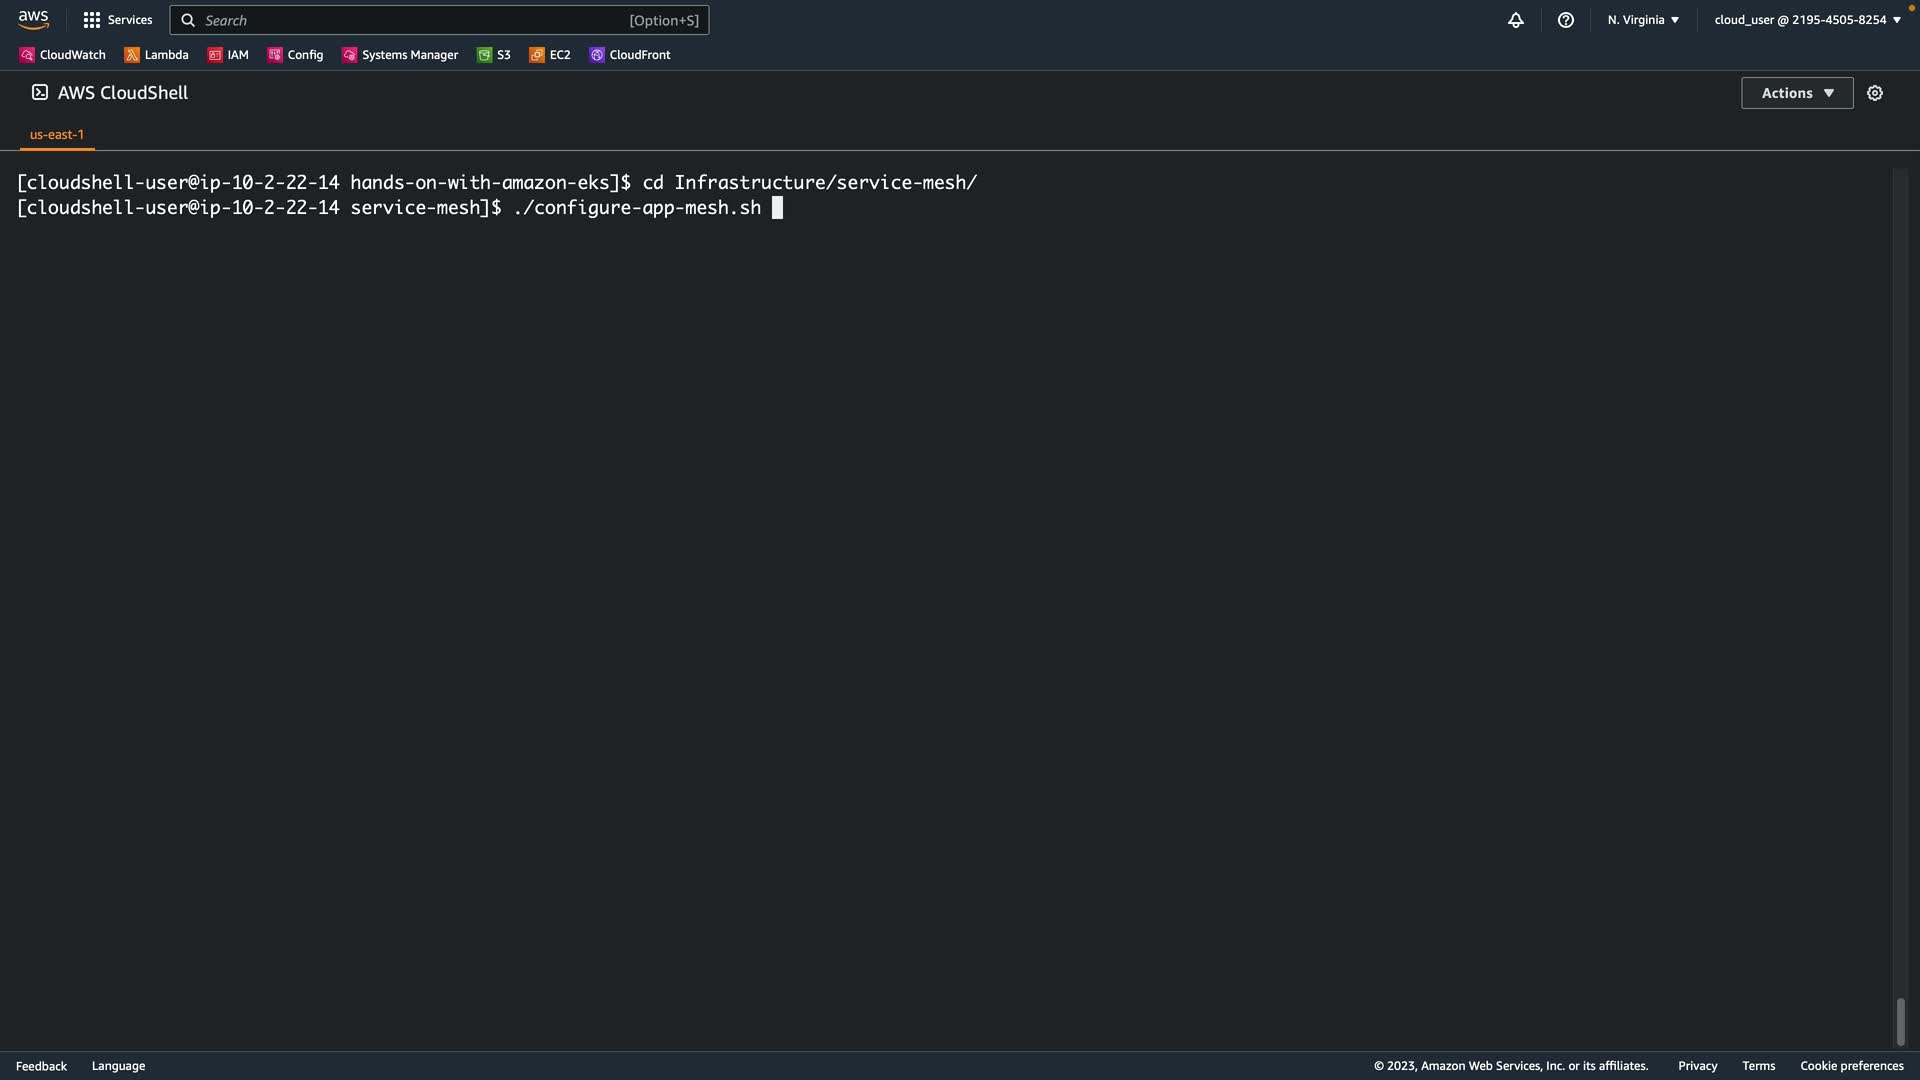Click the Cookie preferences link
Viewport: 1920px width, 1080px height.
[x=1851, y=1066]
